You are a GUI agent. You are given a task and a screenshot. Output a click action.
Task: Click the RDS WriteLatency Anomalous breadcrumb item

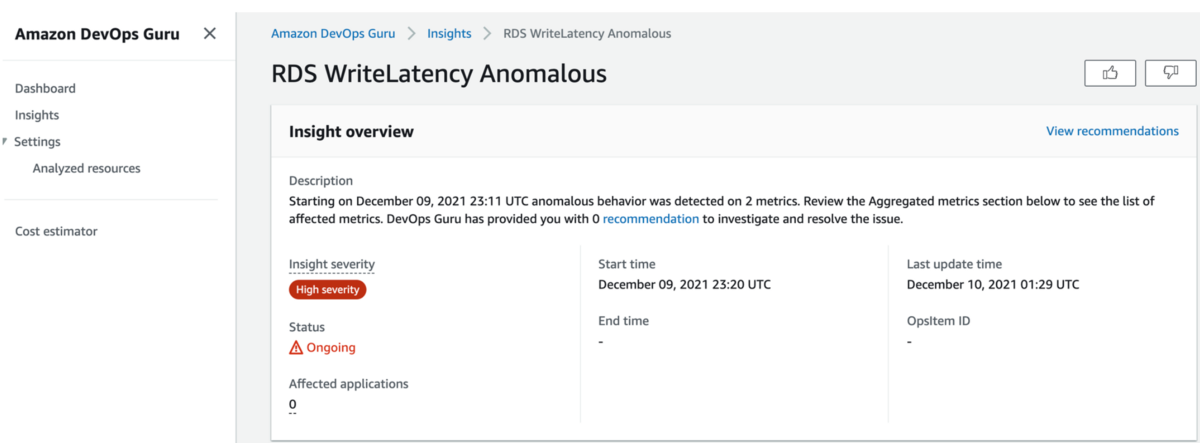(x=586, y=33)
